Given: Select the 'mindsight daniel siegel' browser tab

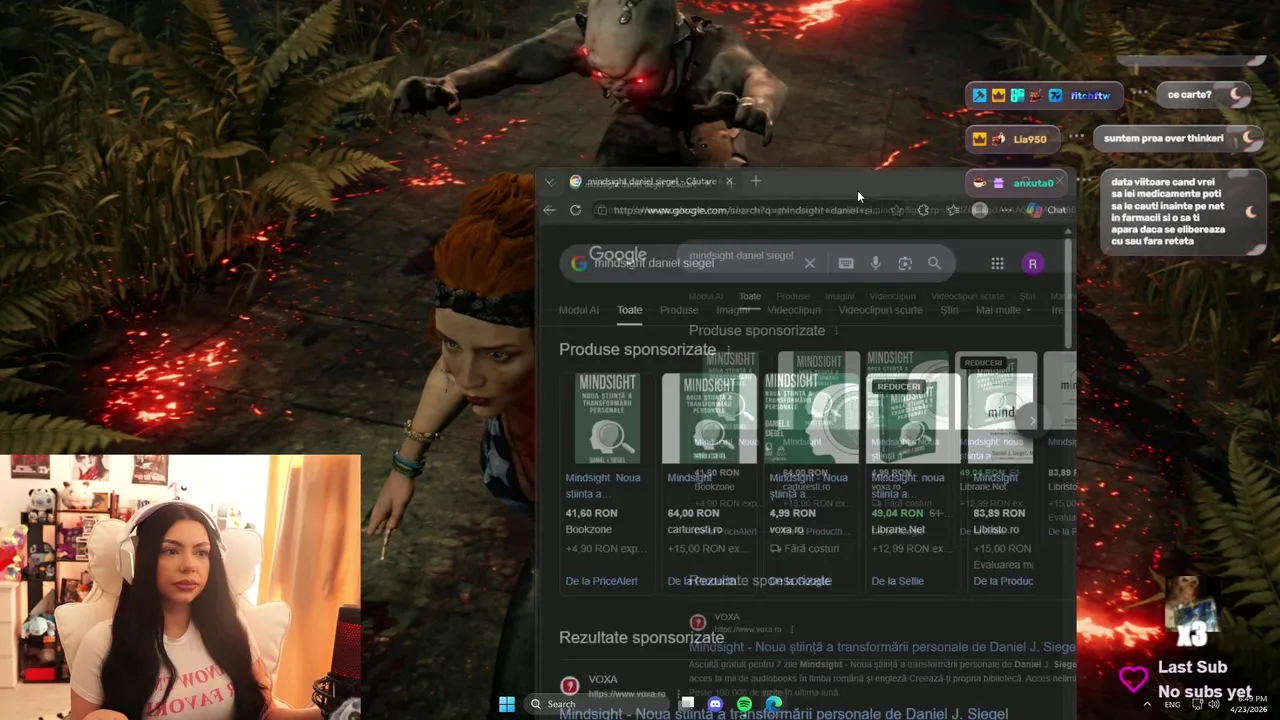Looking at the screenshot, I should [x=650, y=182].
